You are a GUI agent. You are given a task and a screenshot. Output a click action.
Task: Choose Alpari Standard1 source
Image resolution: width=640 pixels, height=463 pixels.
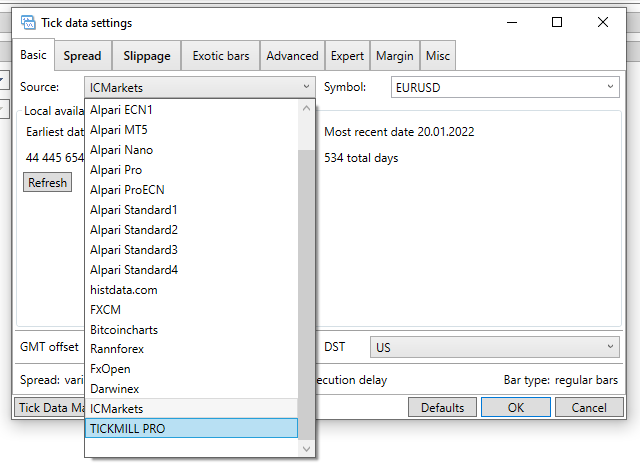click(191, 210)
